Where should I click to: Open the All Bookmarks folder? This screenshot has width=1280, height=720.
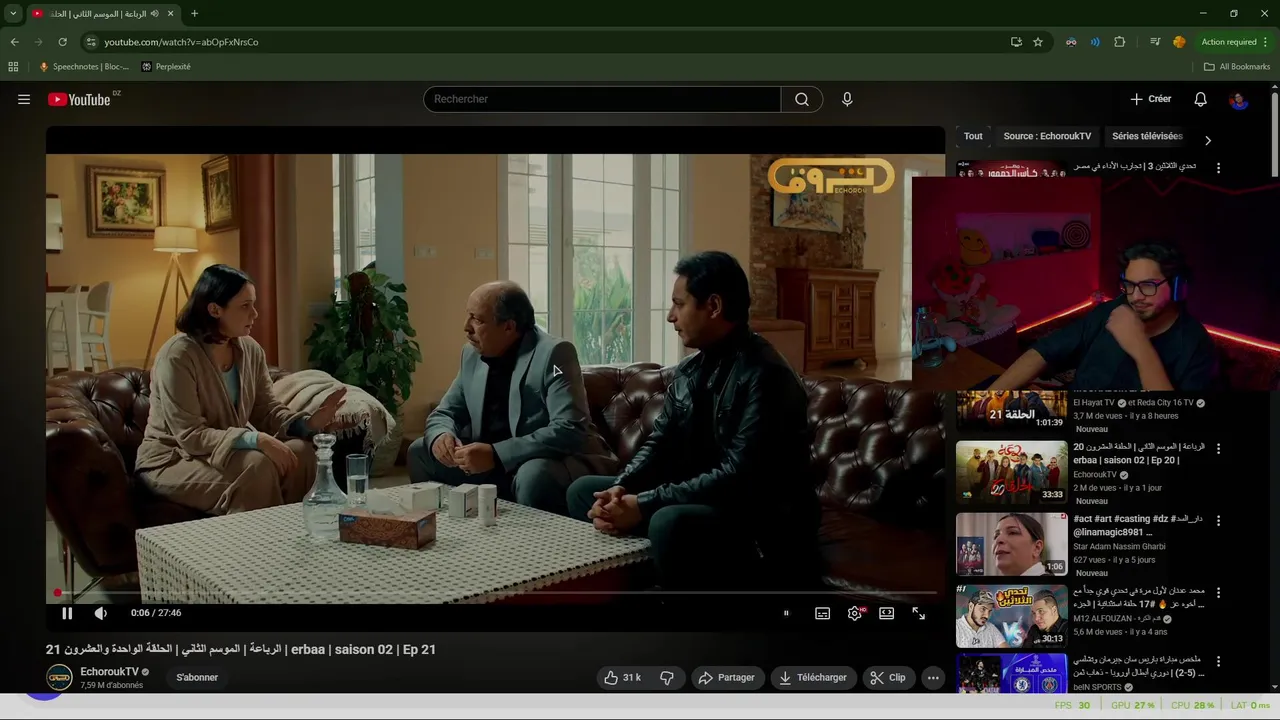[1237, 67]
